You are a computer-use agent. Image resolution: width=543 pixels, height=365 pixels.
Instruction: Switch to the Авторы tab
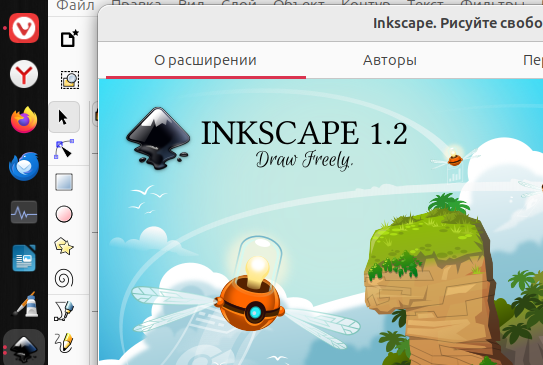click(x=390, y=60)
